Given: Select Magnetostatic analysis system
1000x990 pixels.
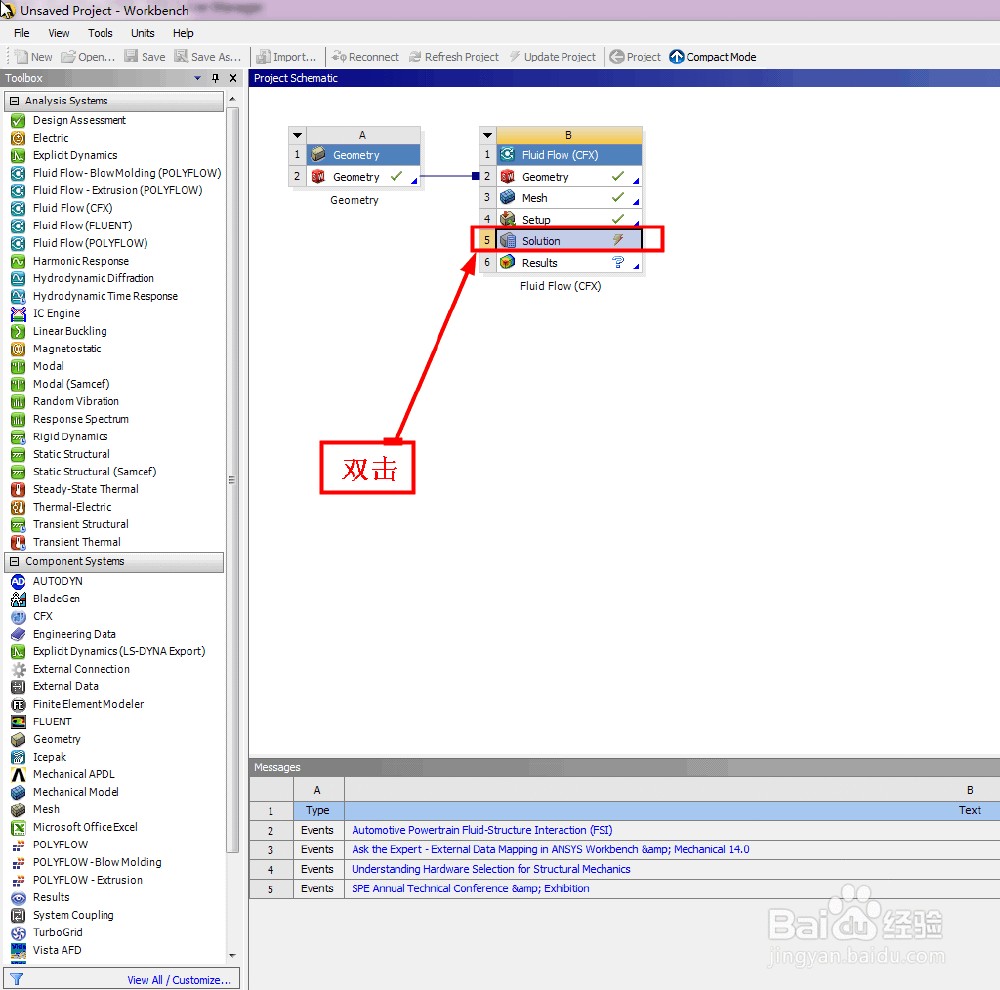Looking at the screenshot, I should pos(67,348).
